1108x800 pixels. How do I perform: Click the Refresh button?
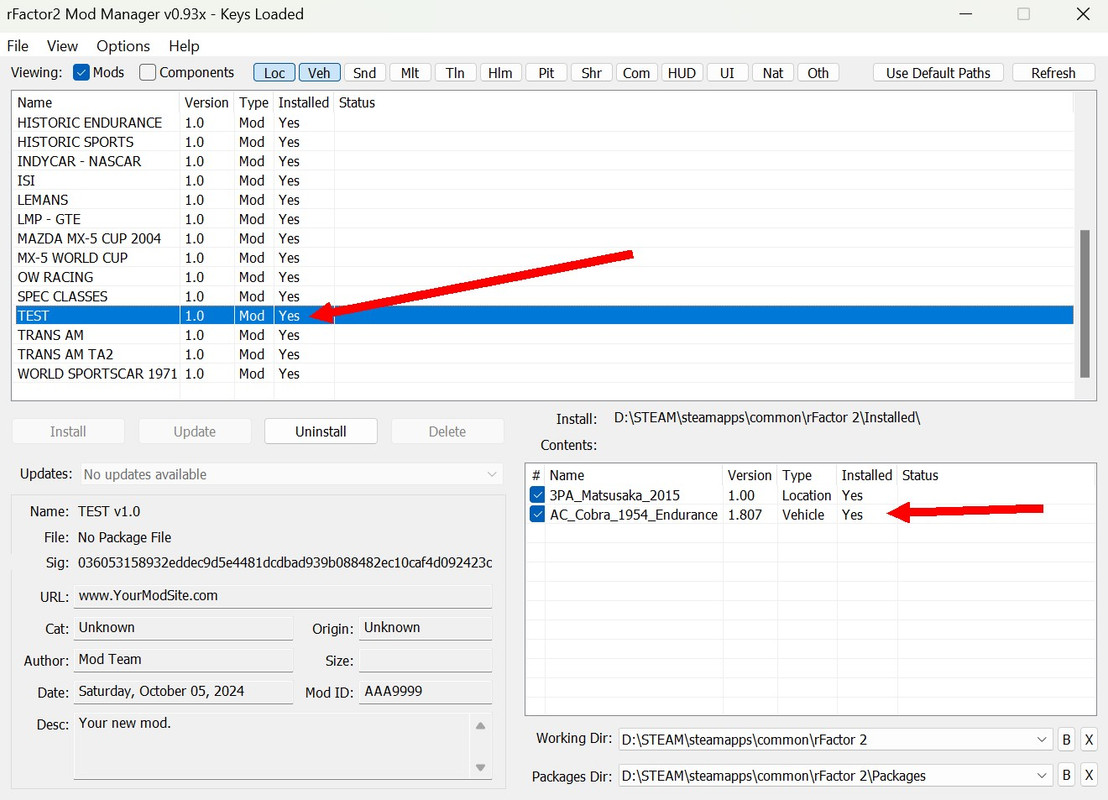click(x=1053, y=73)
